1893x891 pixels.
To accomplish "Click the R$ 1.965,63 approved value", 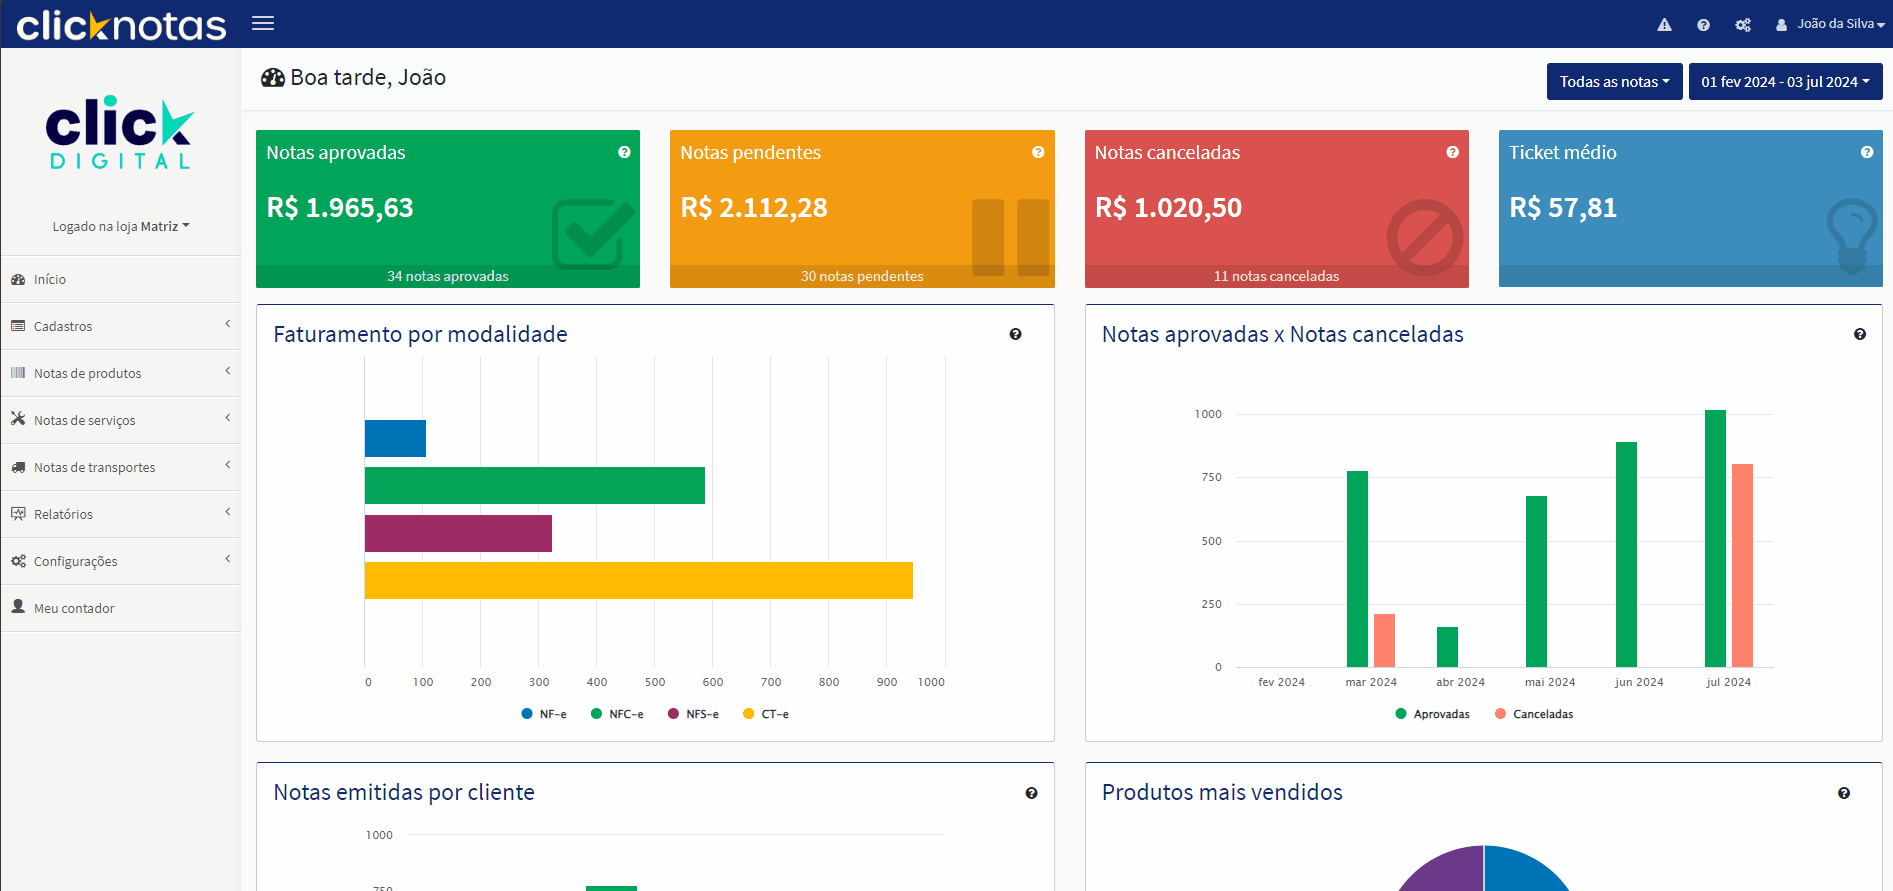I will 340,208.
